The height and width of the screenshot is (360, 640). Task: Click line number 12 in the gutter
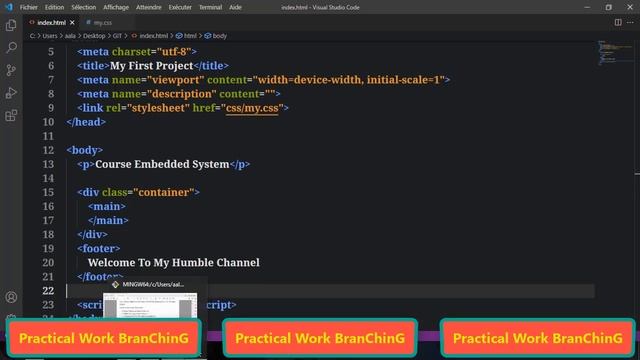(48, 150)
